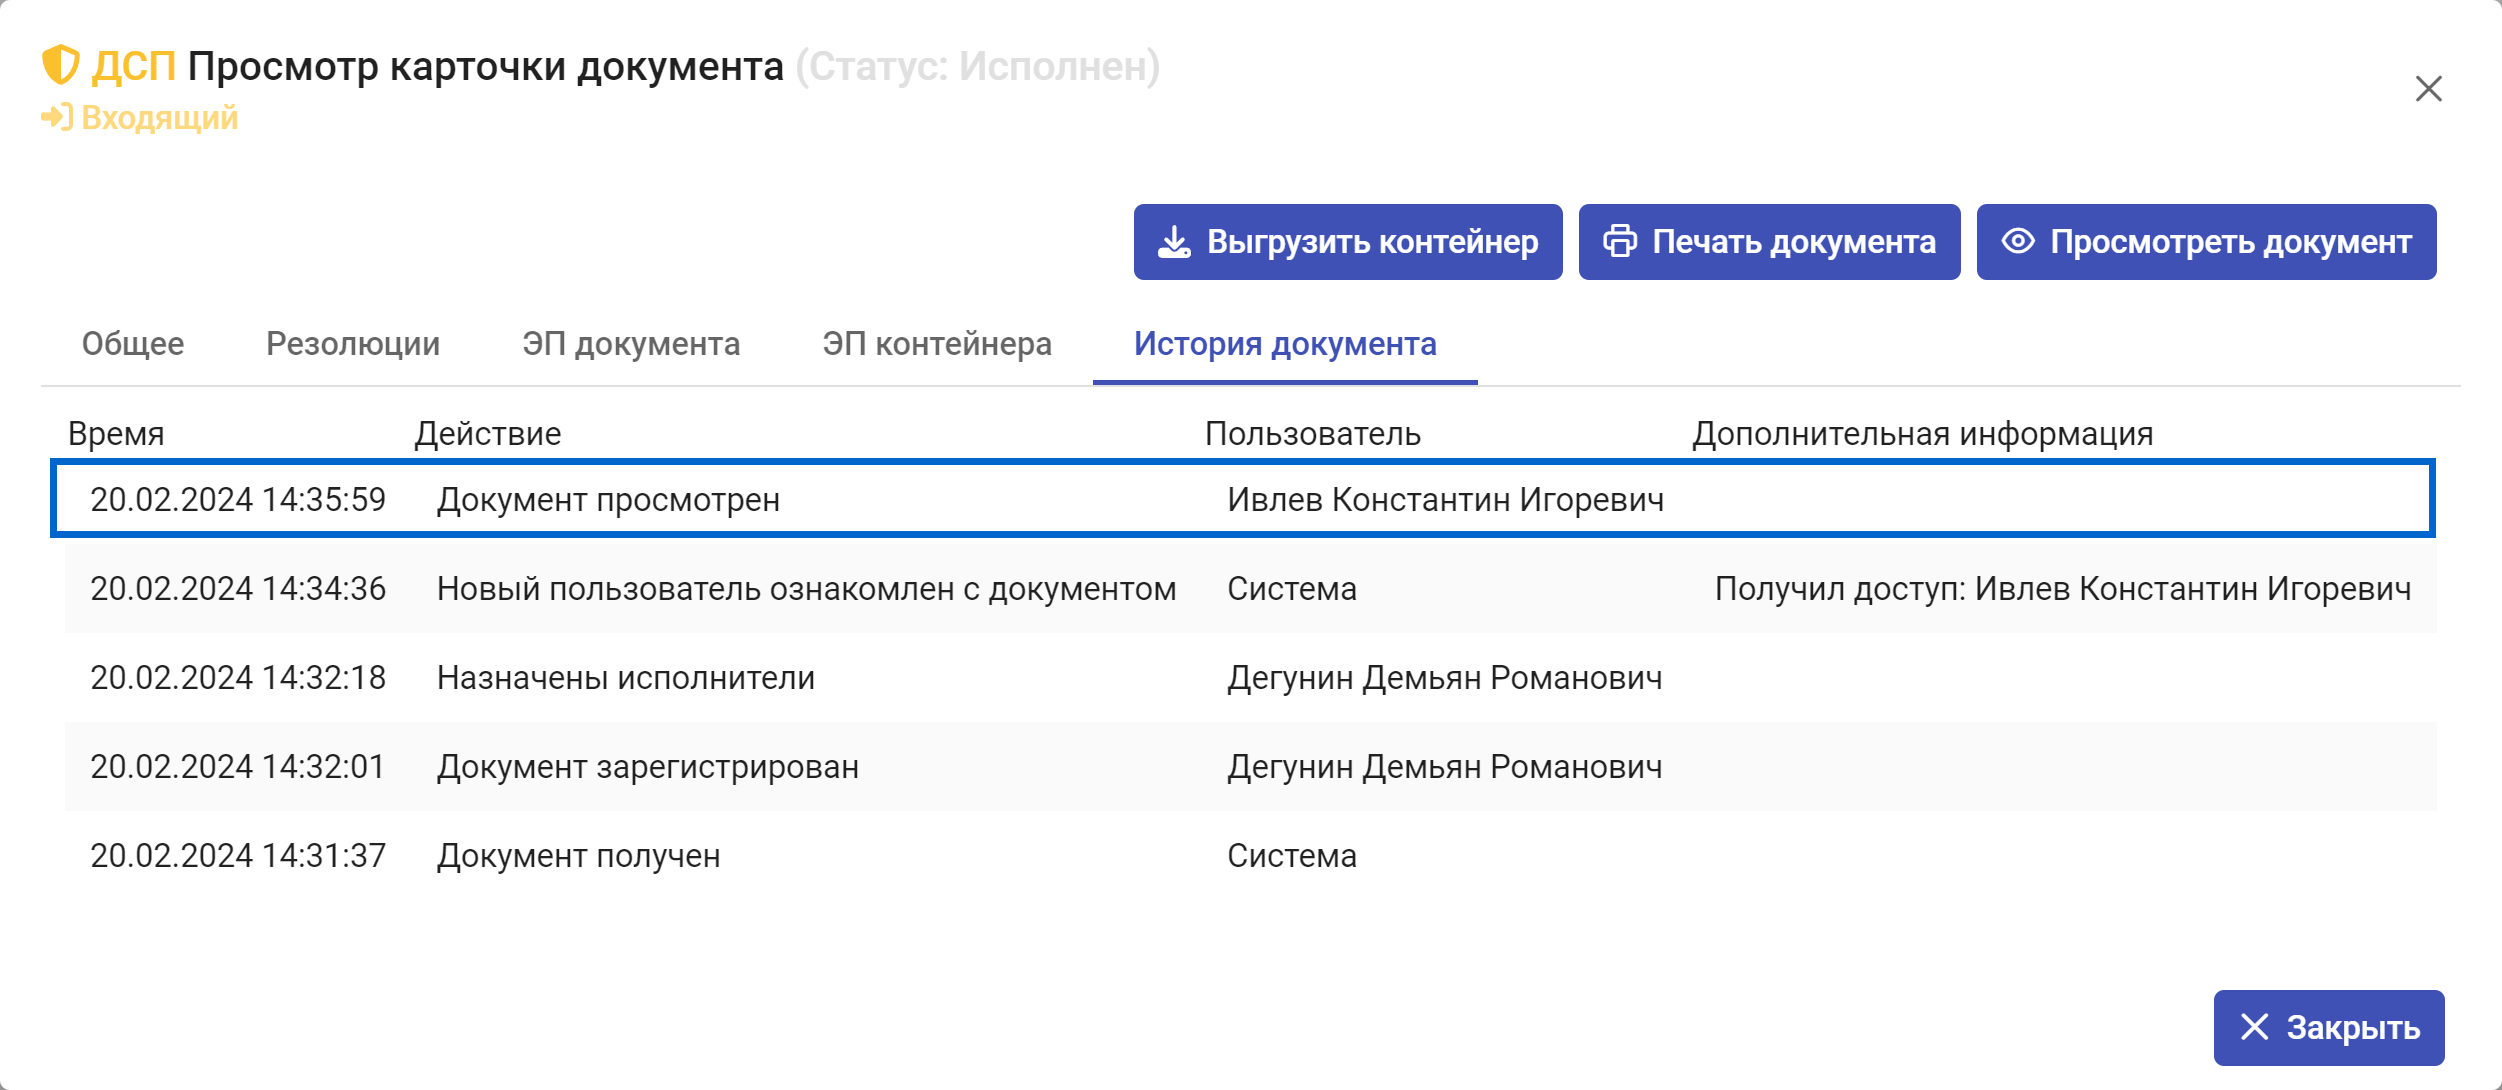
Task: Click Дегунин Демьян Романович in 14:32:01 row
Action: point(1444,767)
